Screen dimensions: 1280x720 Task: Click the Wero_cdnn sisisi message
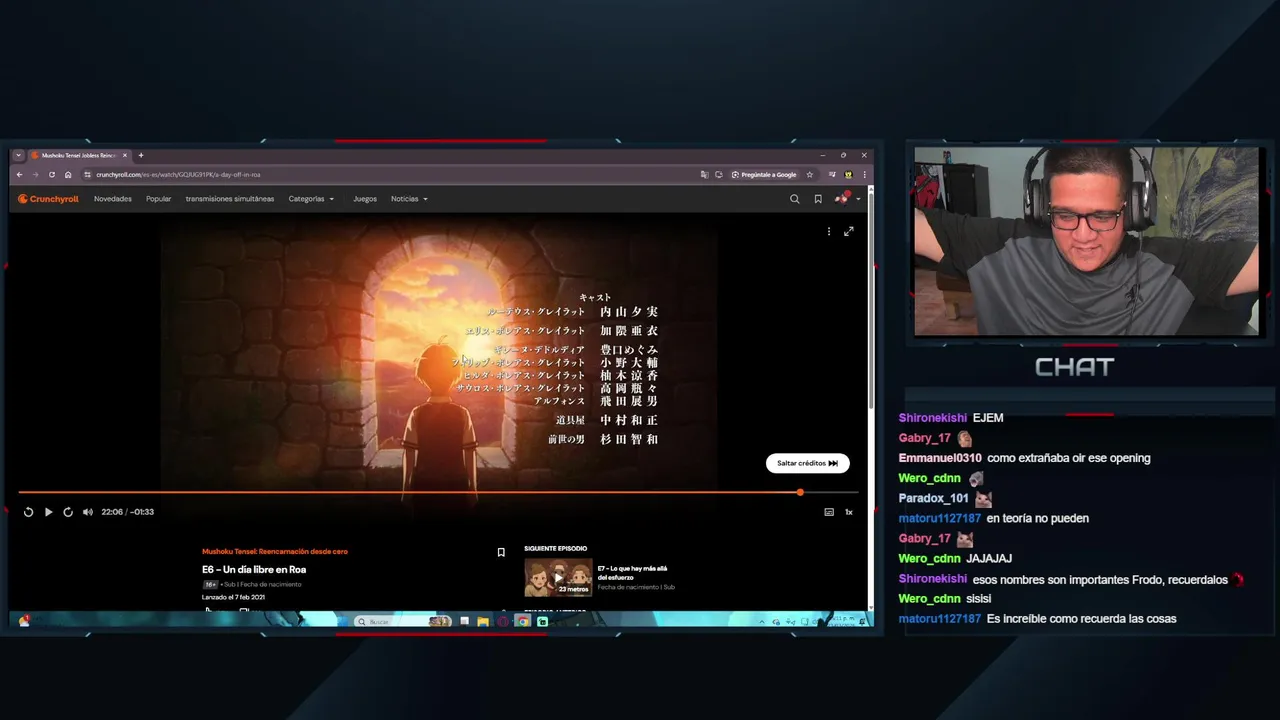[x=979, y=598]
